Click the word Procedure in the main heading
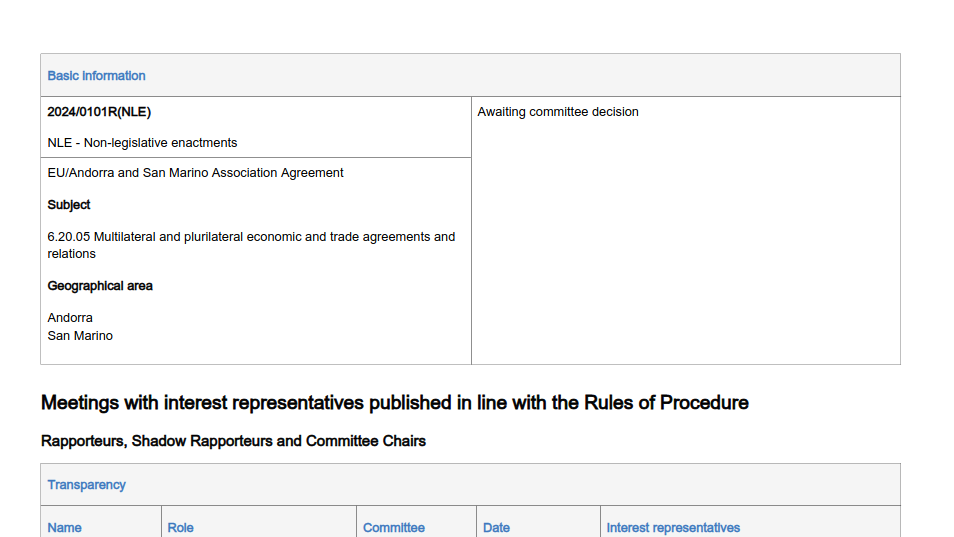 click(x=706, y=403)
